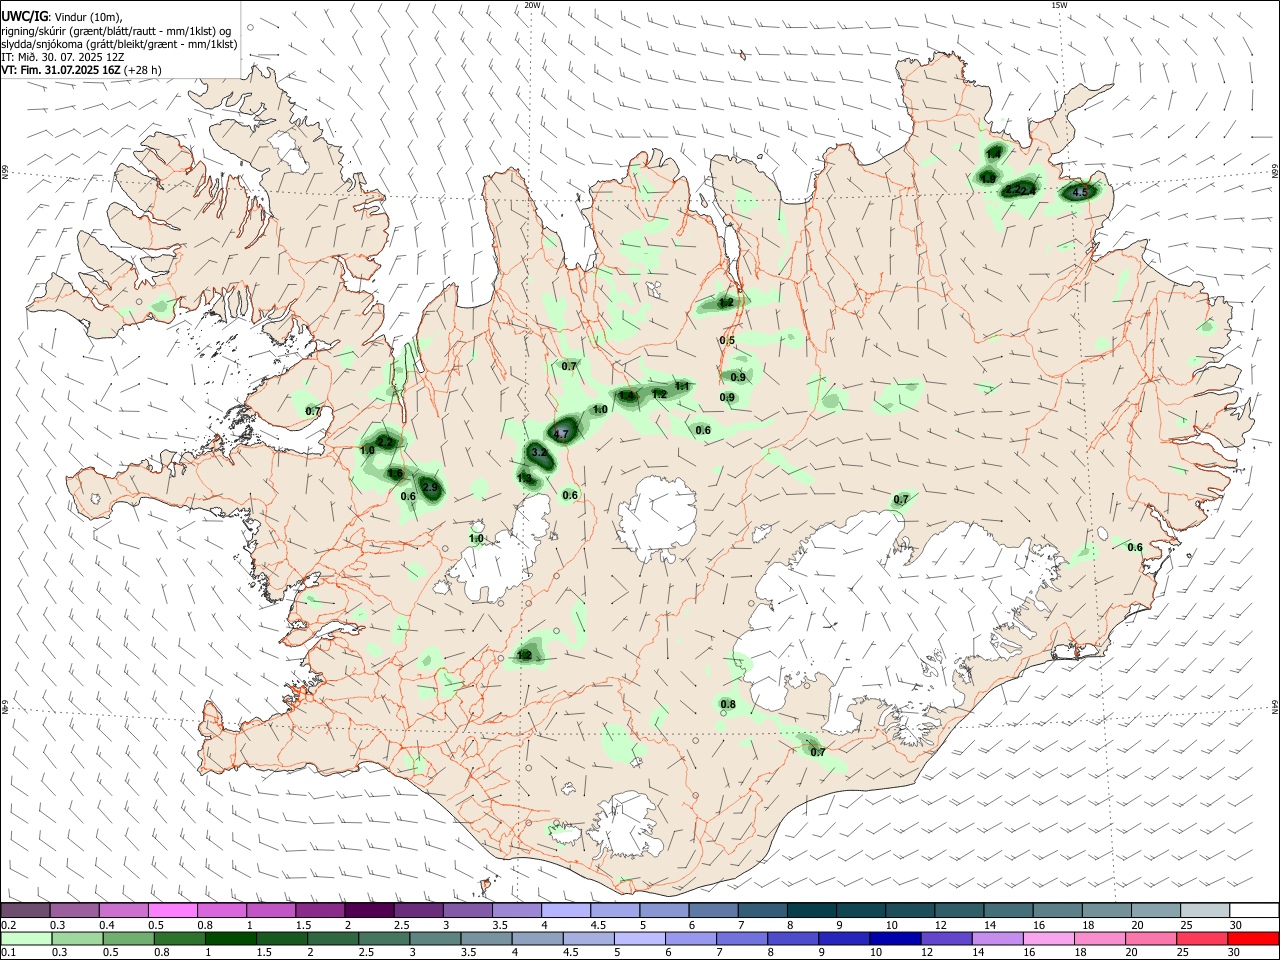Click the 'rigning/skúrir' legend description line

pyautogui.click(x=117, y=31)
